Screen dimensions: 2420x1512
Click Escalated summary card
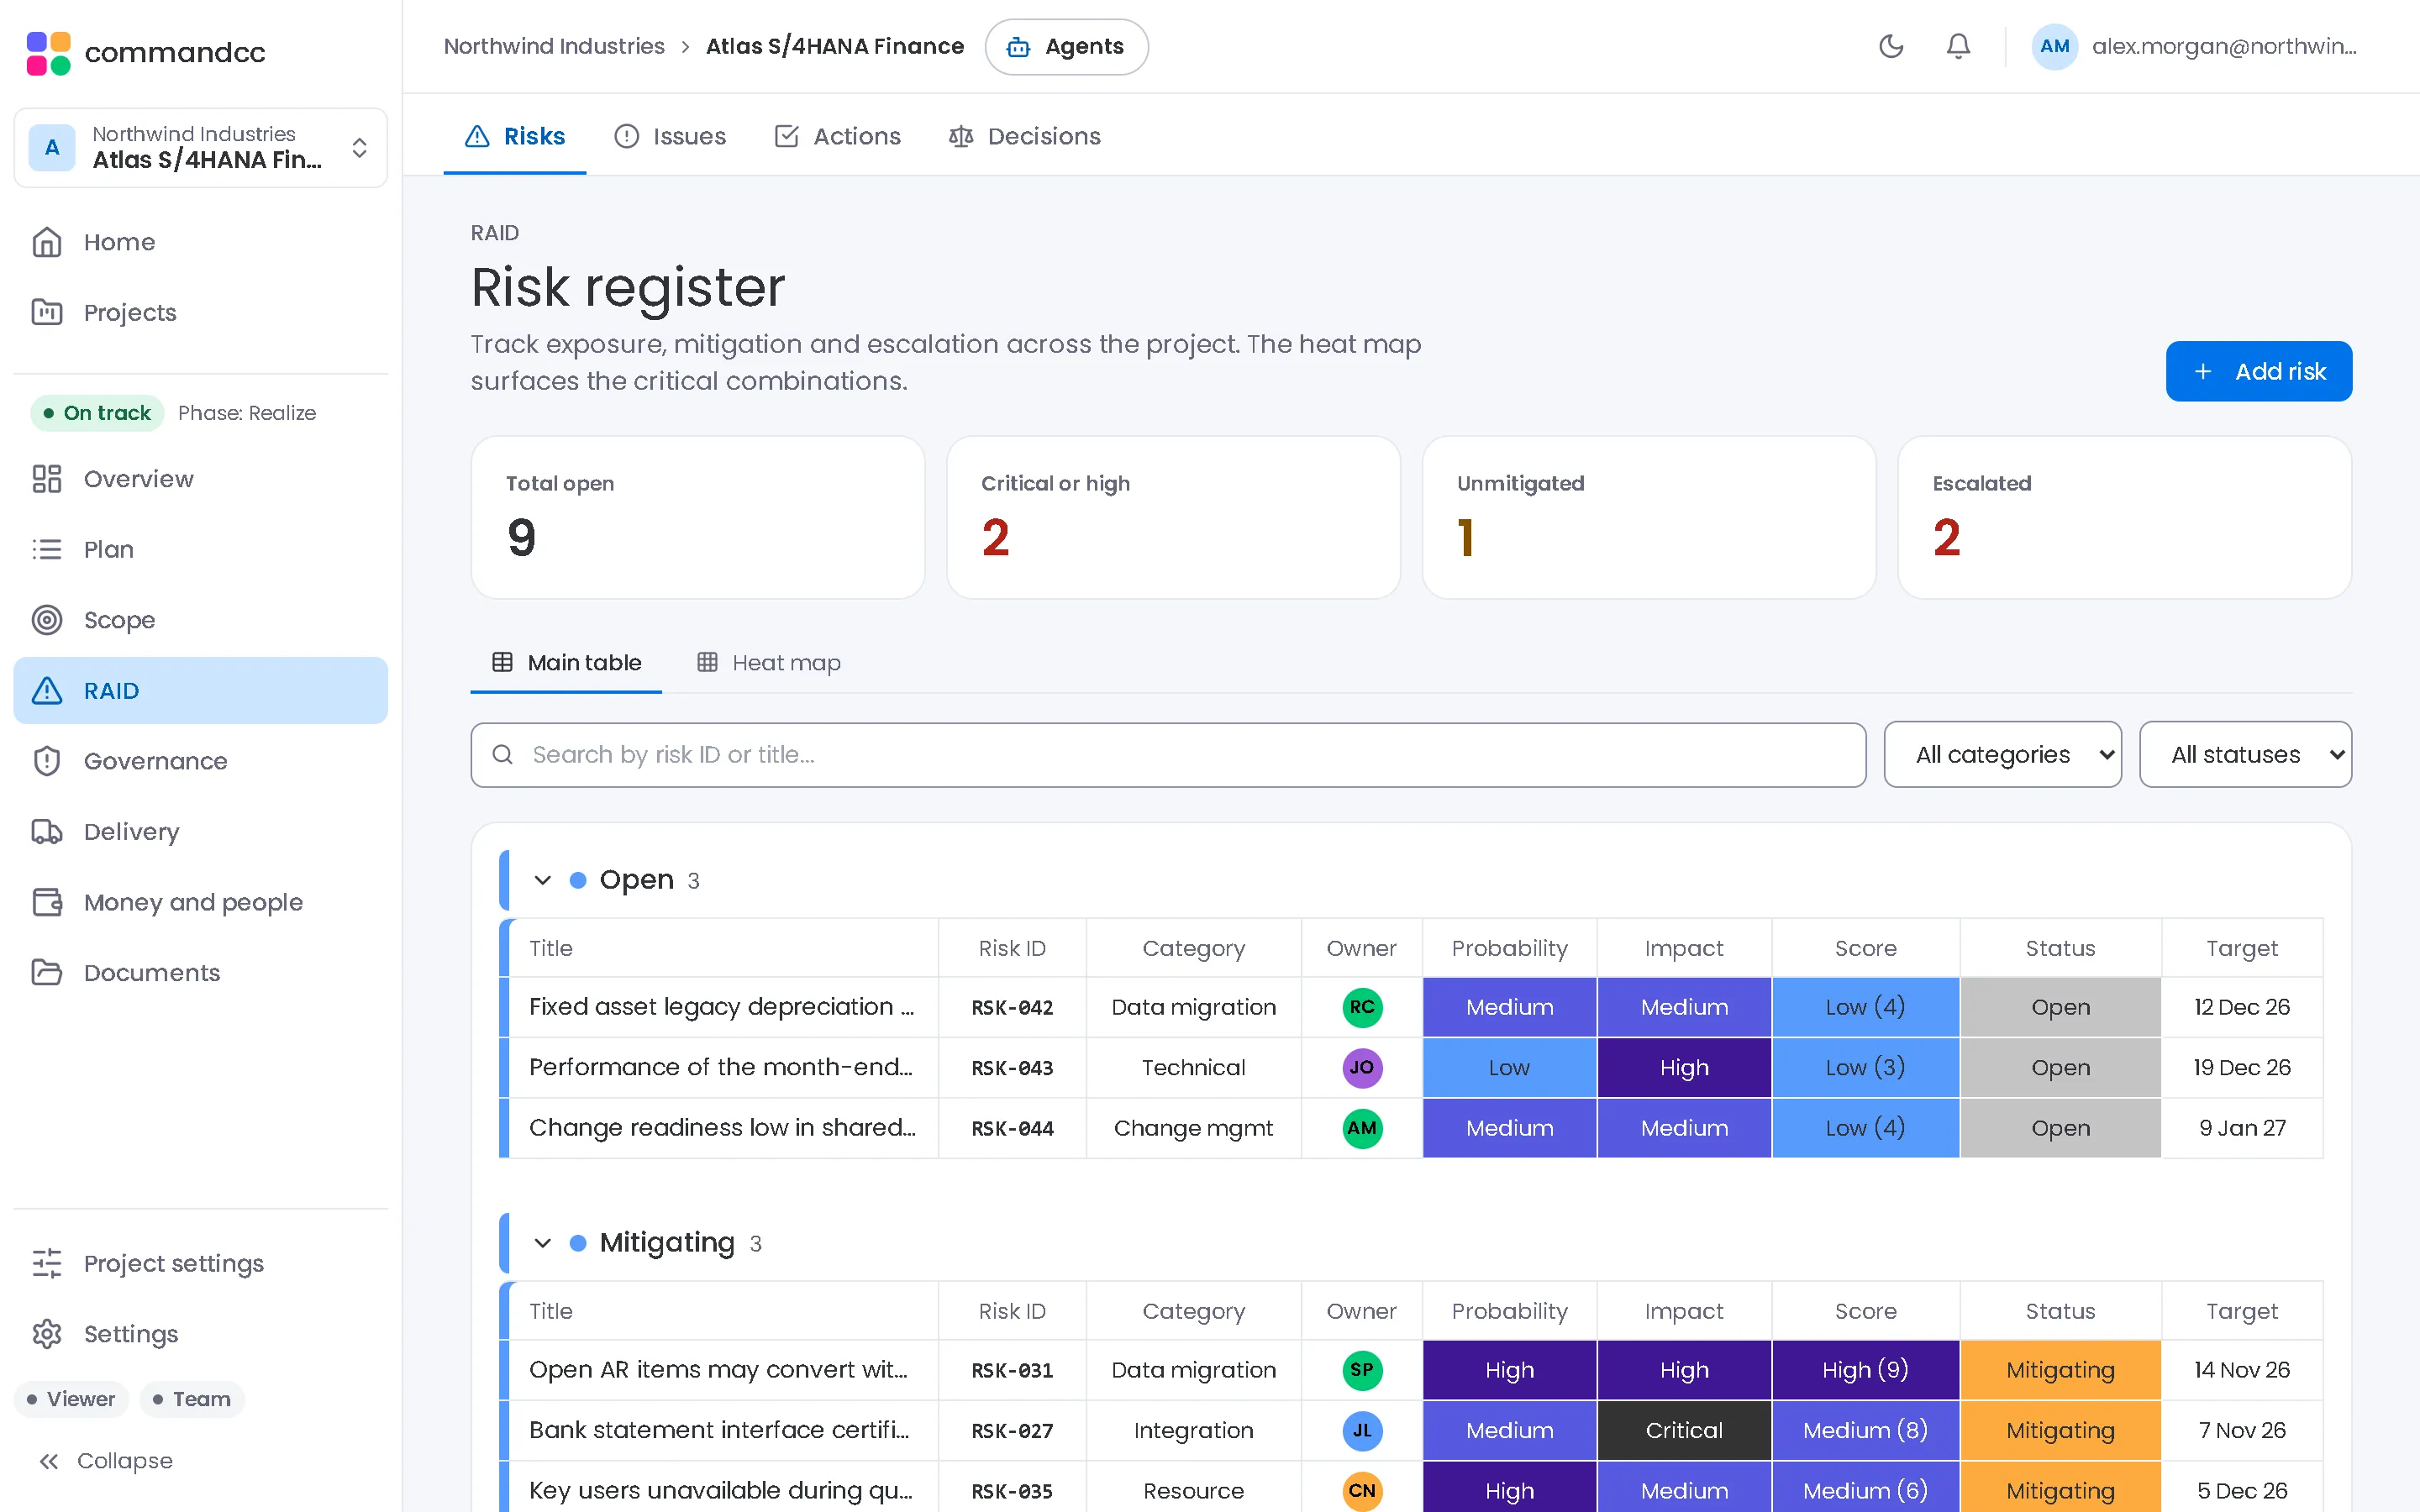pyautogui.click(x=2124, y=517)
